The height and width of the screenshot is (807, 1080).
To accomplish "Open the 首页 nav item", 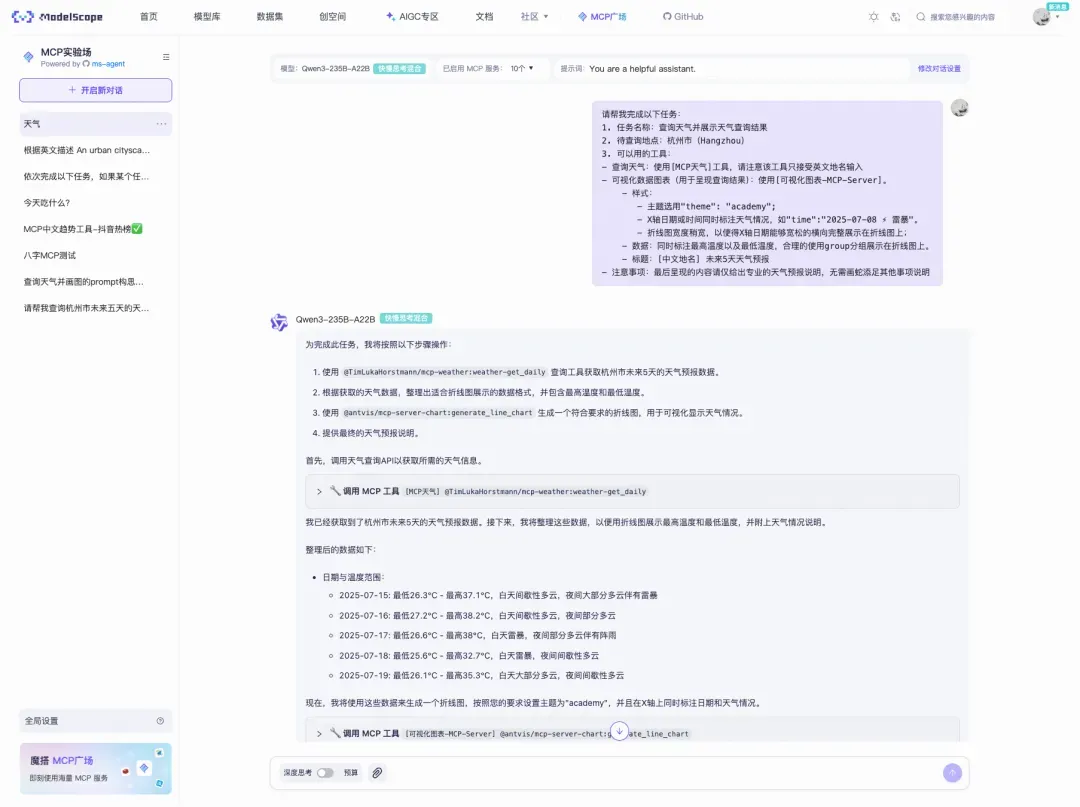I will point(149,17).
